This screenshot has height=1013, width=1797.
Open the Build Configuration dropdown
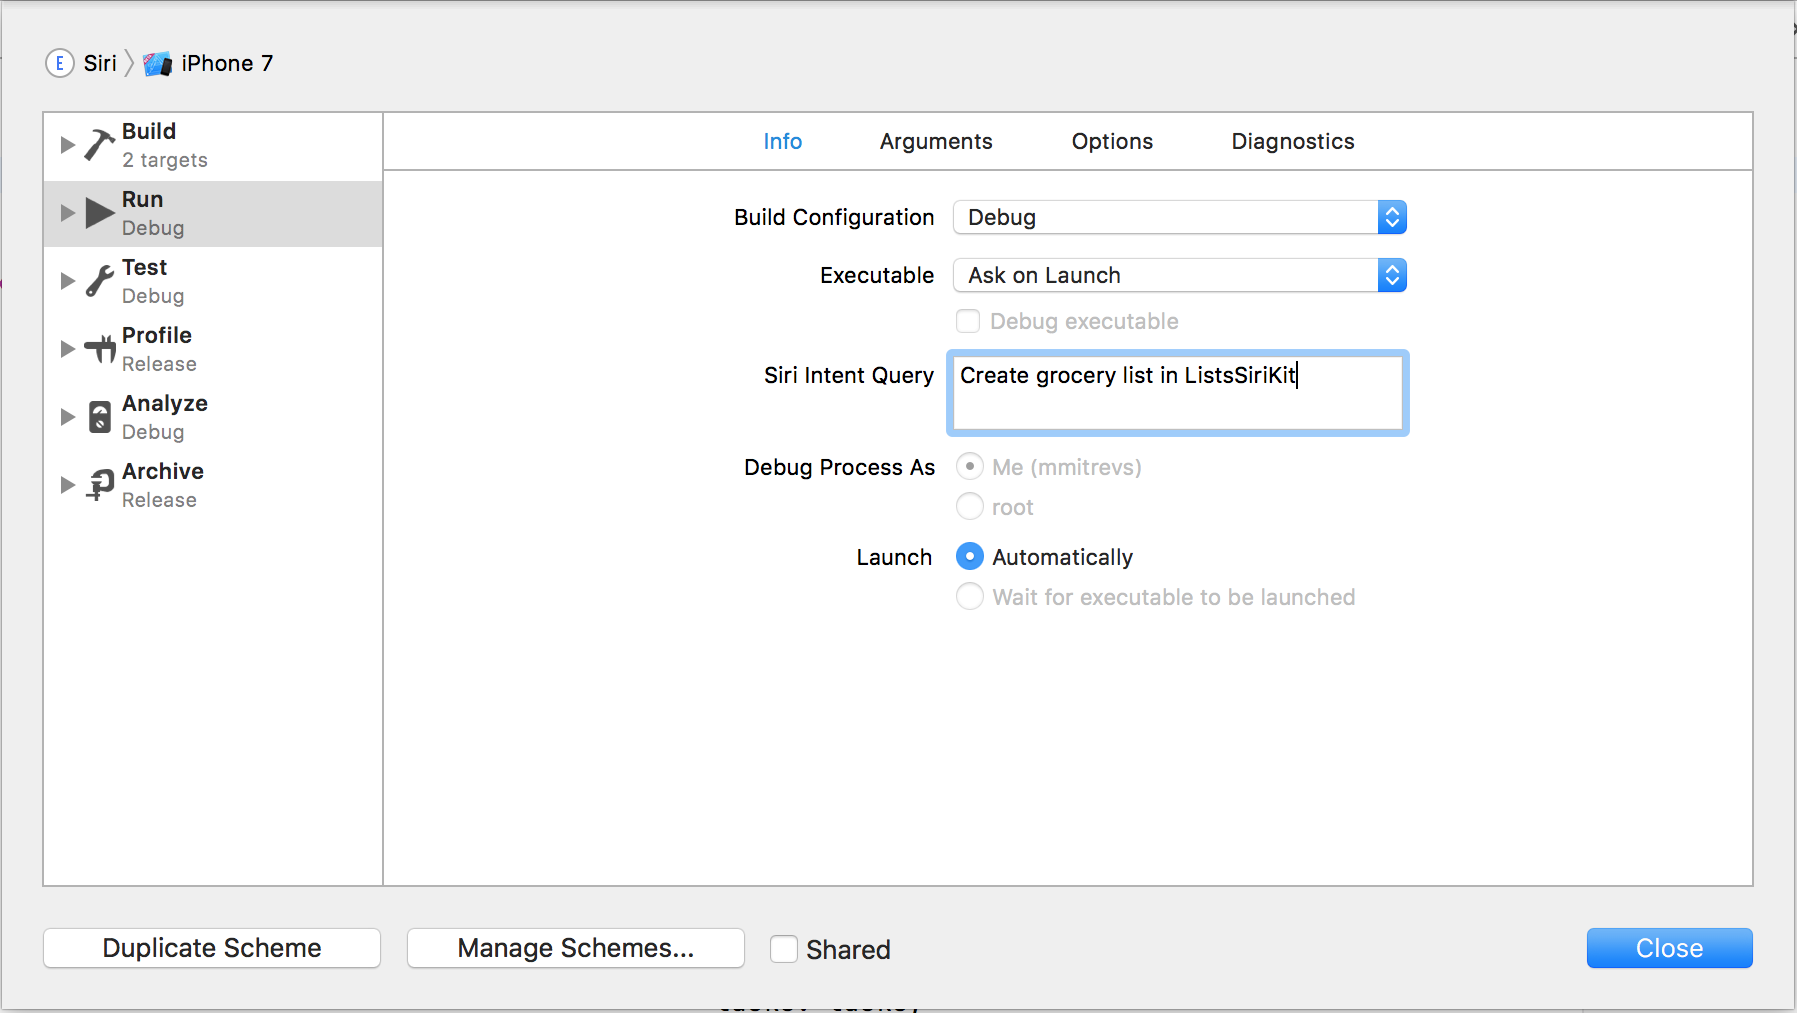(x=1180, y=217)
